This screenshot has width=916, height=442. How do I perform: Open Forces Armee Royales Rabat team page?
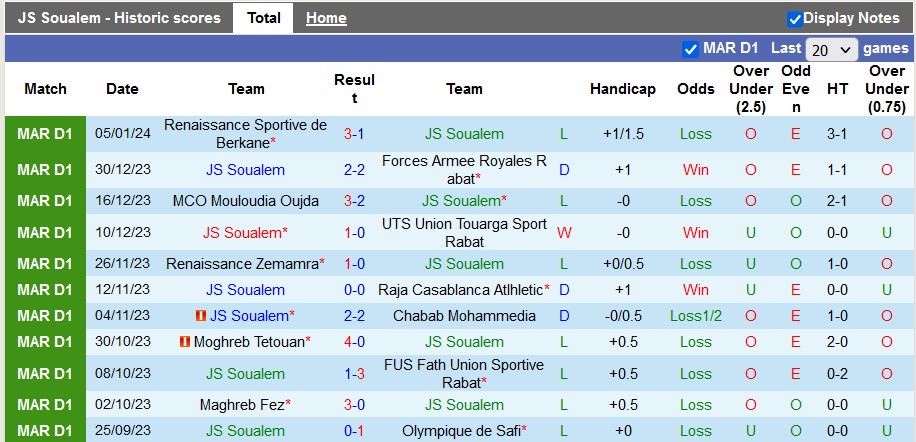point(464,169)
